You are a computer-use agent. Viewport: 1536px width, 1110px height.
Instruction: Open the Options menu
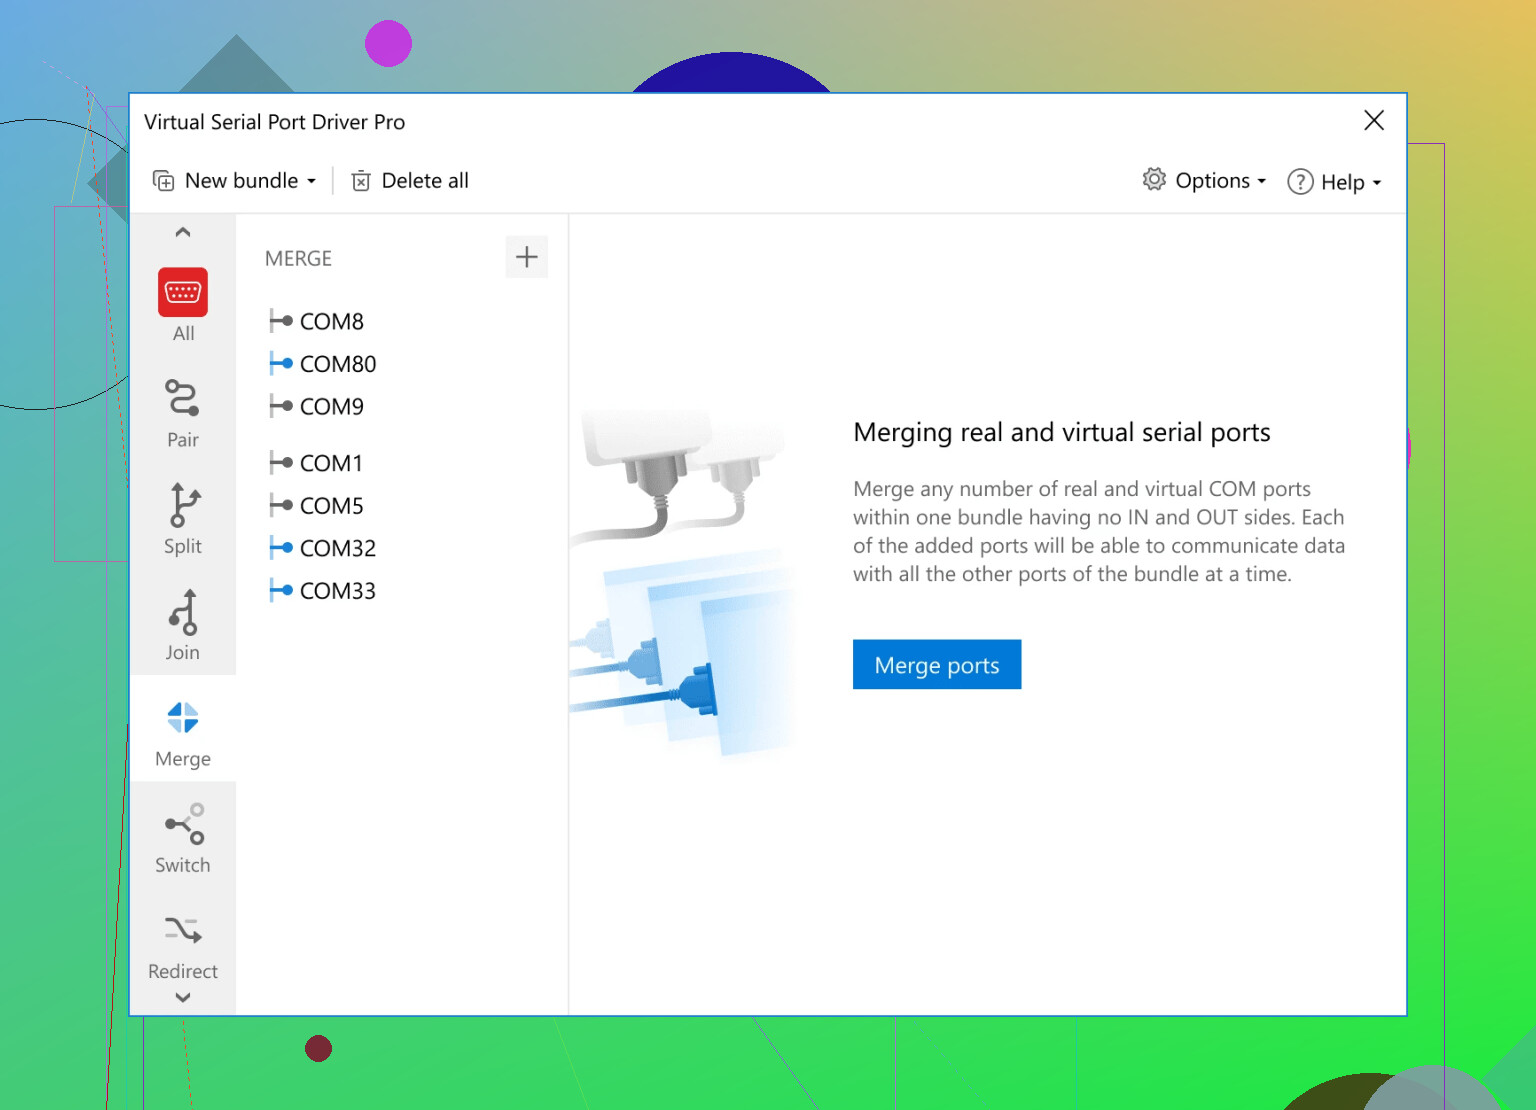pyautogui.click(x=1205, y=181)
